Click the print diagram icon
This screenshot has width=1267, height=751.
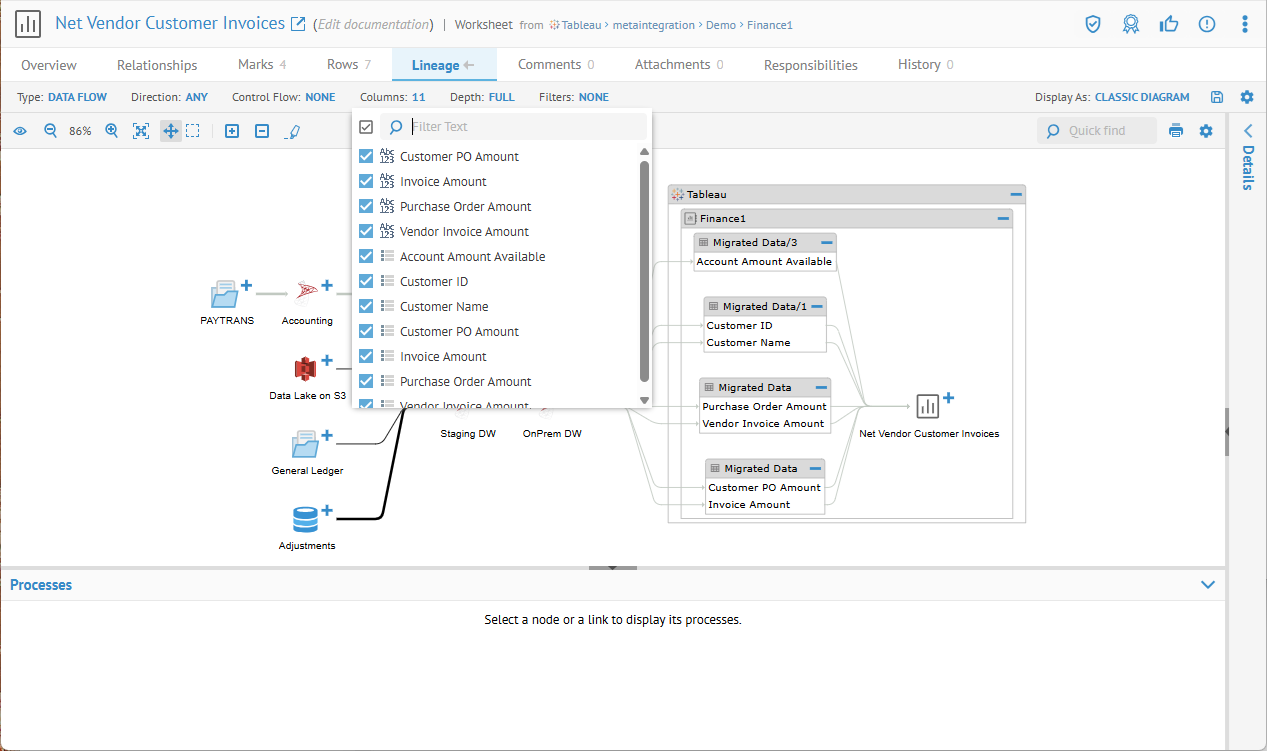tap(1176, 131)
